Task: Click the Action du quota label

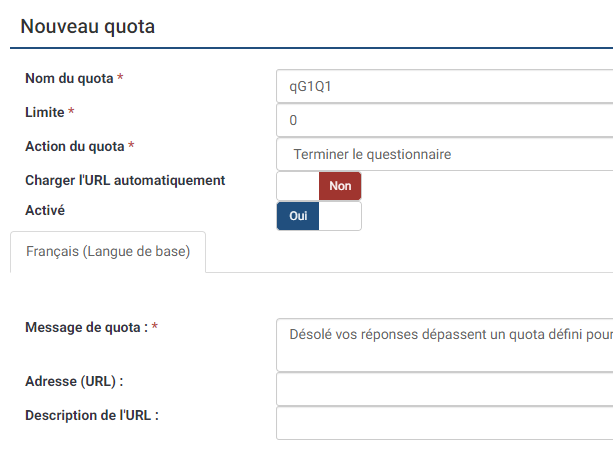Action: (75, 146)
